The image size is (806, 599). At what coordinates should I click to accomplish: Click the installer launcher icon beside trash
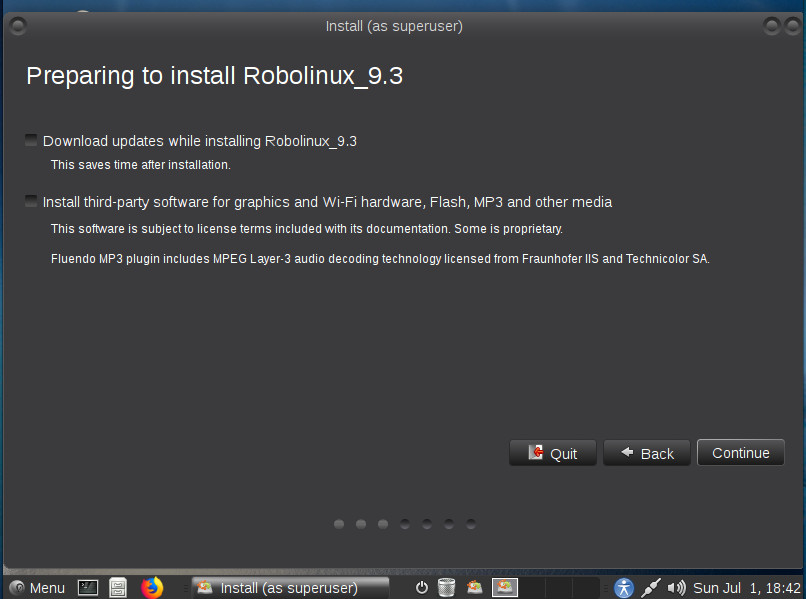[474, 587]
